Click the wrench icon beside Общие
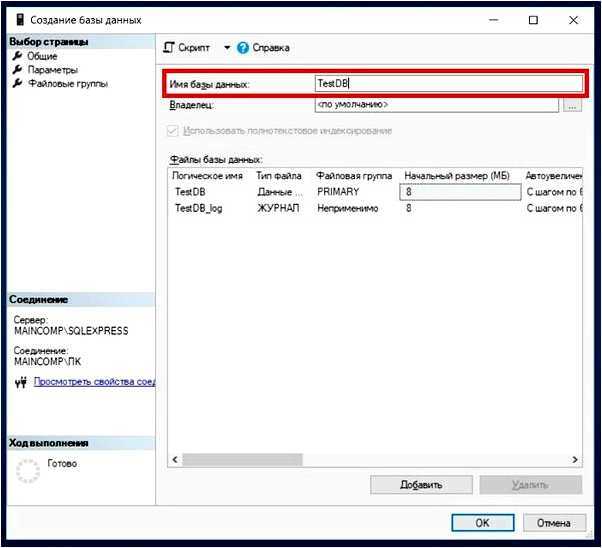This screenshot has height=548, width=602. click(x=17, y=56)
